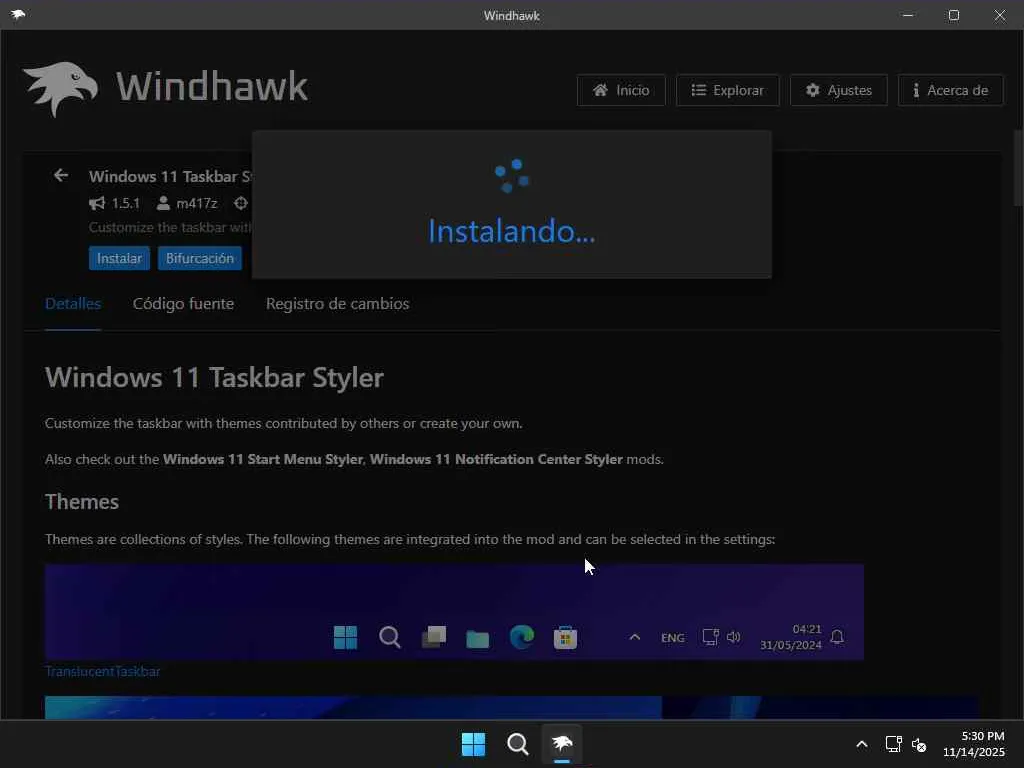Open the Explorar mods list
Viewport: 1024px width, 768px height.
coord(728,90)
